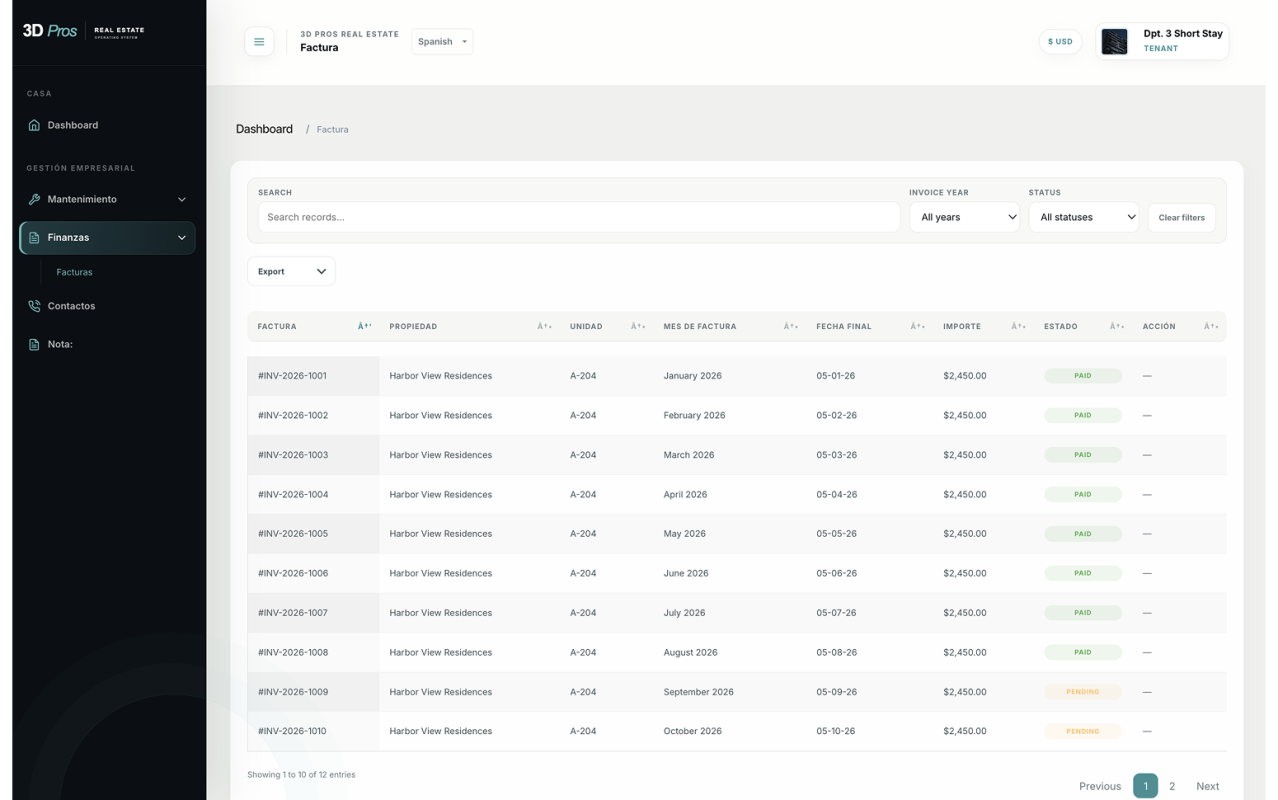Click the Dashboard home icon in sidebar

(34, 125)
